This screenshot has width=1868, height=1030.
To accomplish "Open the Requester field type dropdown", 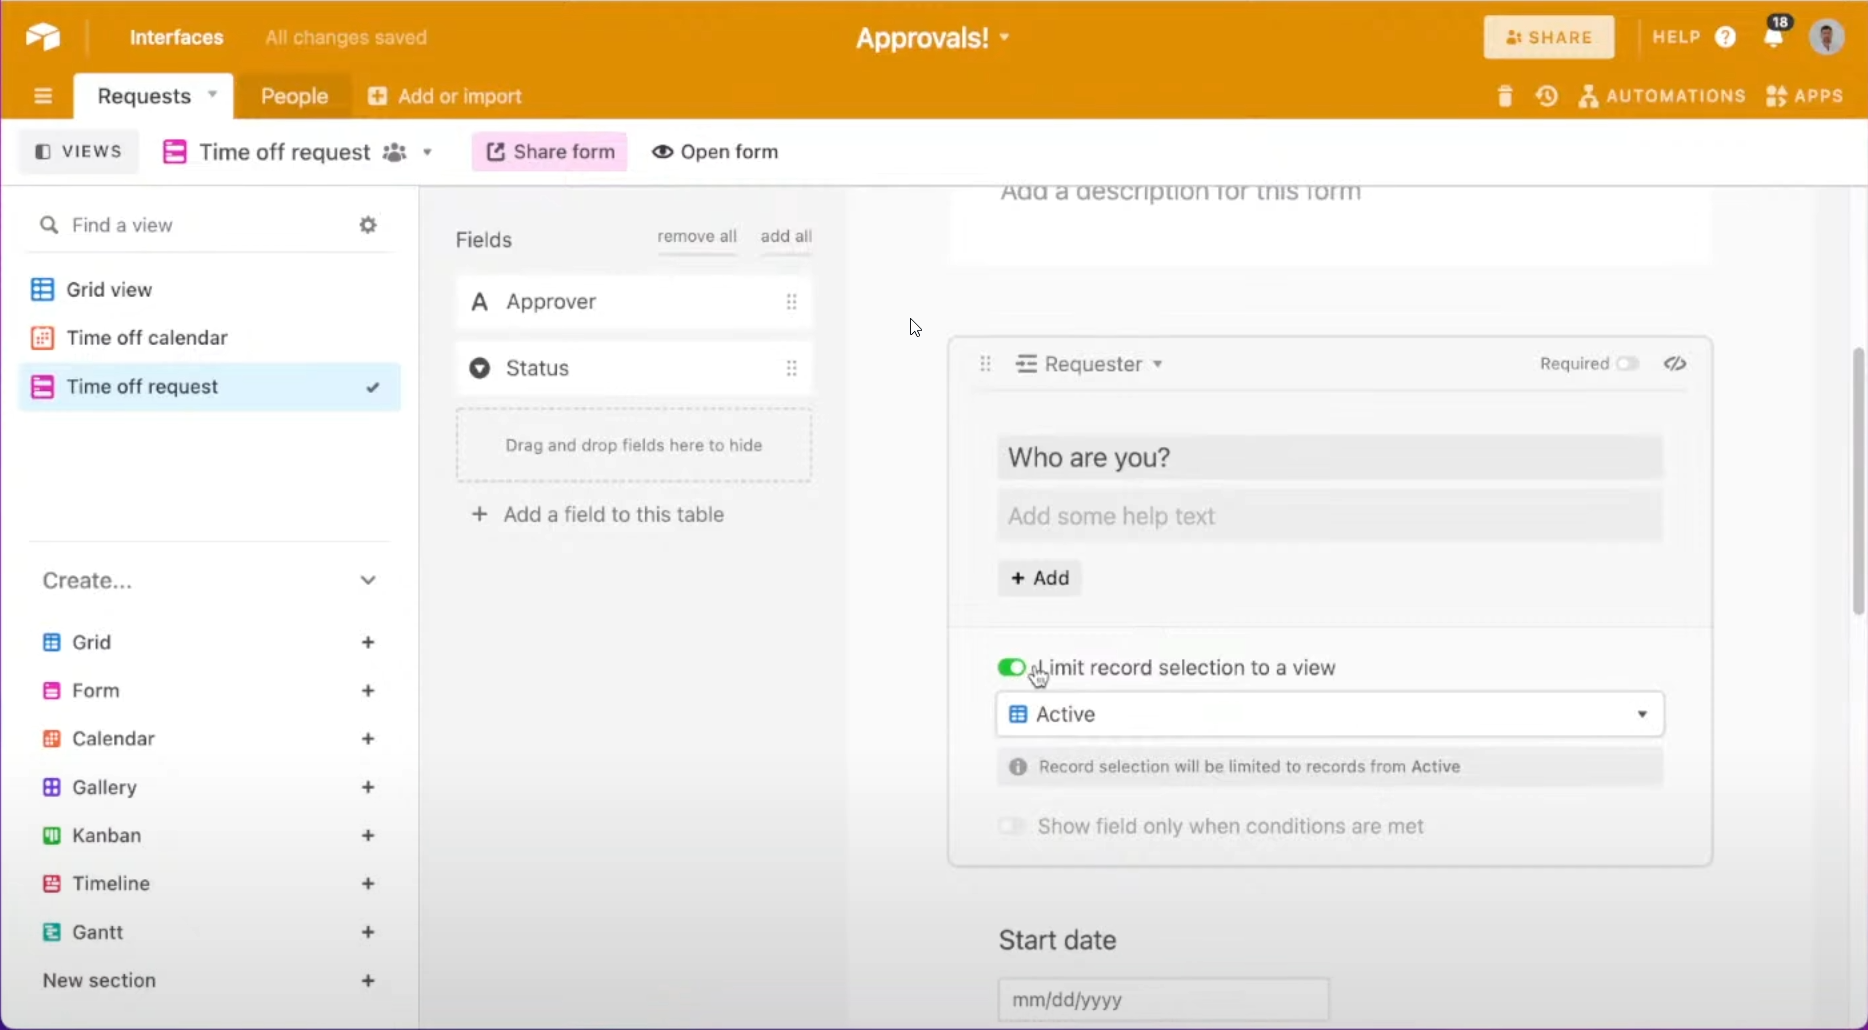I will tap(1157, 364).
